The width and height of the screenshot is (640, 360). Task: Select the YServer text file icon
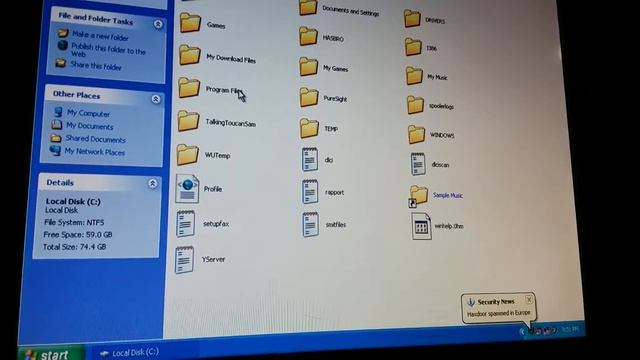tap(184, 260)
